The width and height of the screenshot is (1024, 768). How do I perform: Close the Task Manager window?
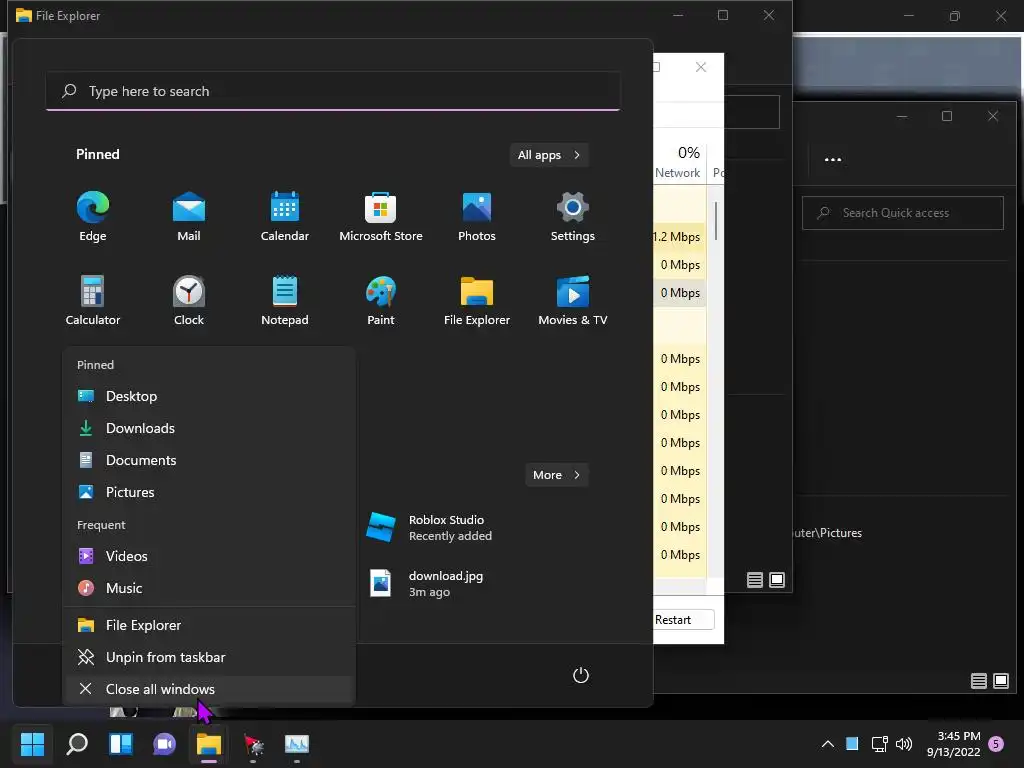point(701,67)
